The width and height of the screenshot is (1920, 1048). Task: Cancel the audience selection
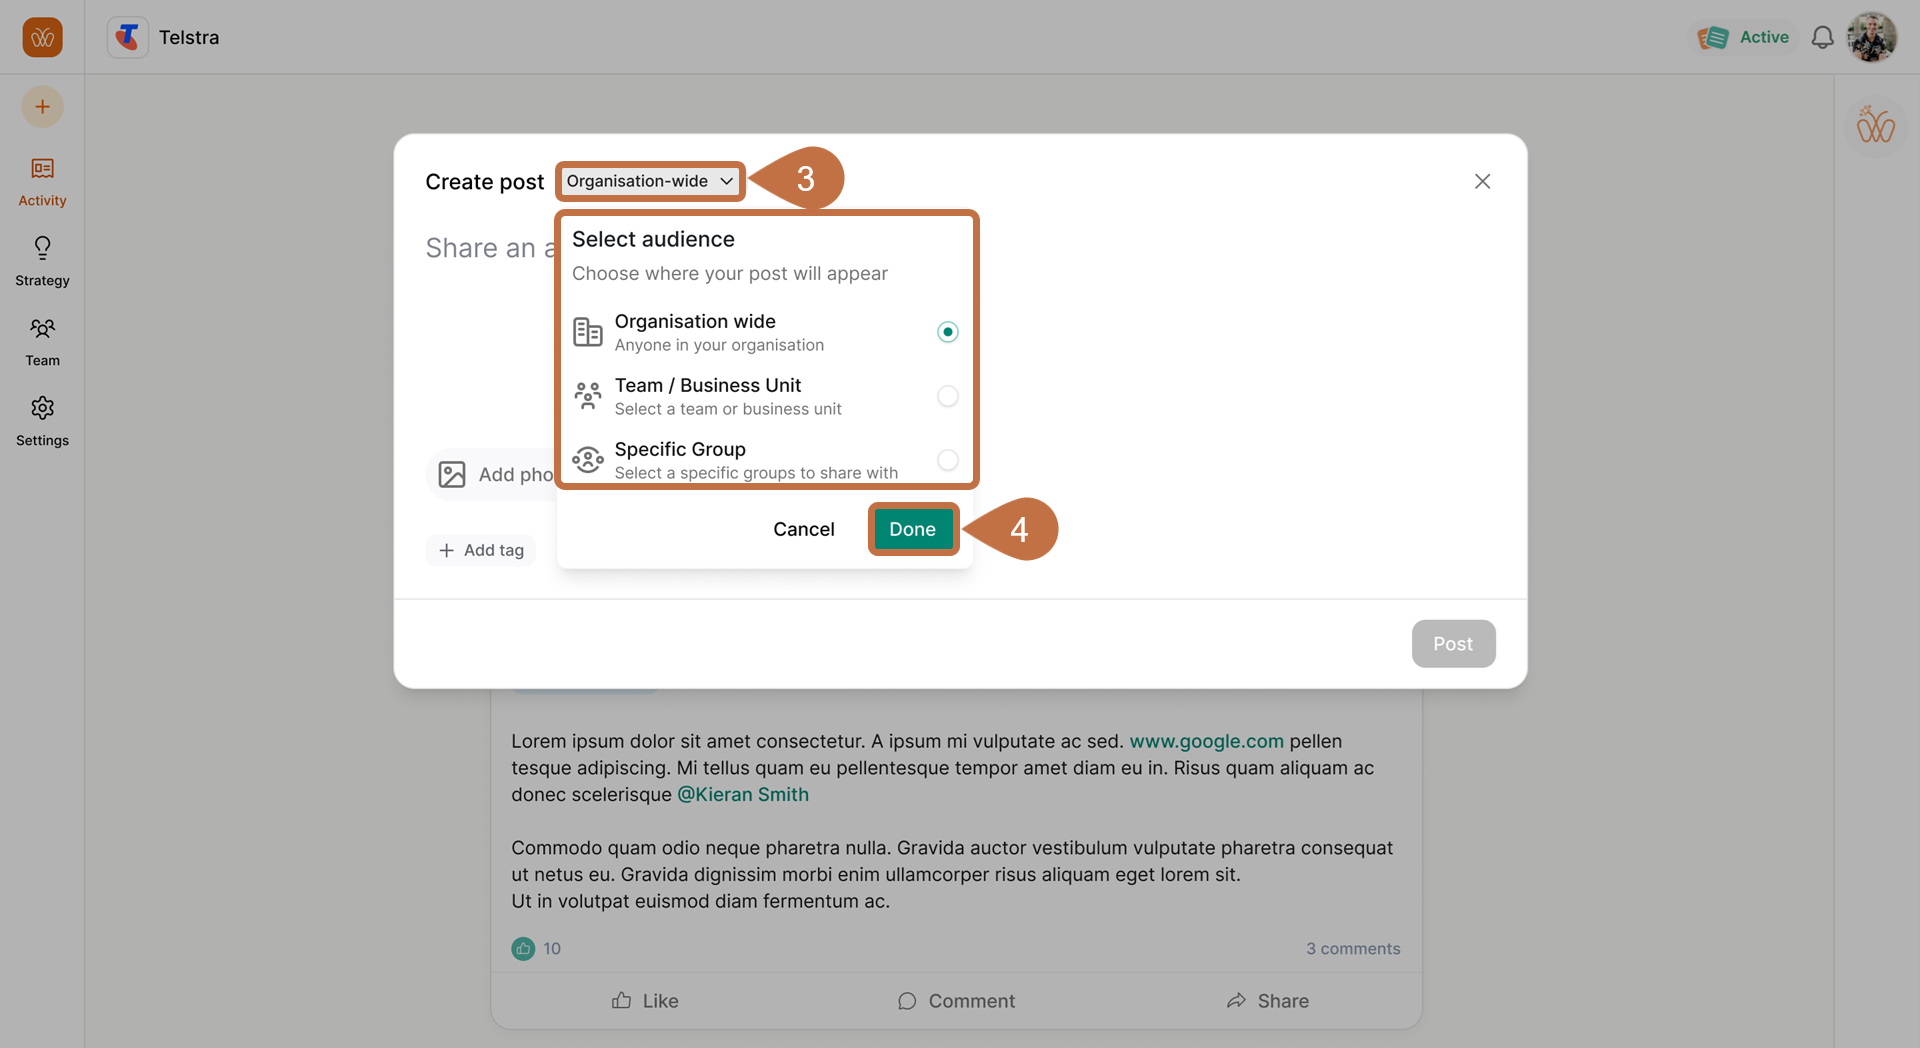[803, 529]
